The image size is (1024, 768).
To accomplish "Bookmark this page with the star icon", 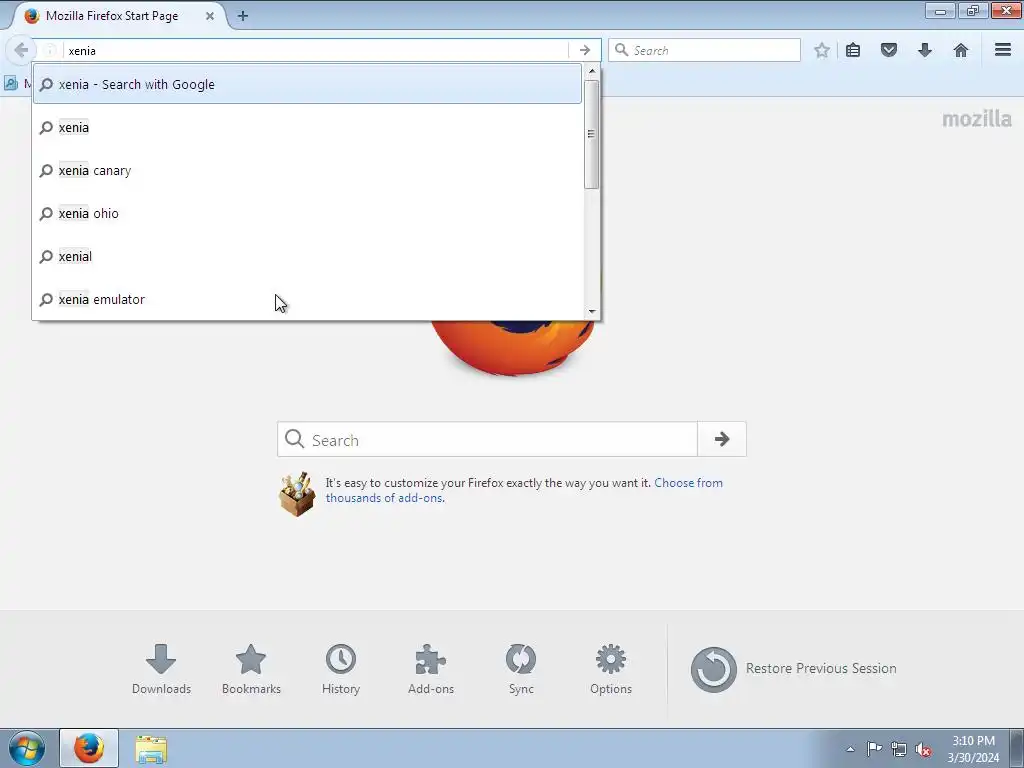I will point(822,50).
